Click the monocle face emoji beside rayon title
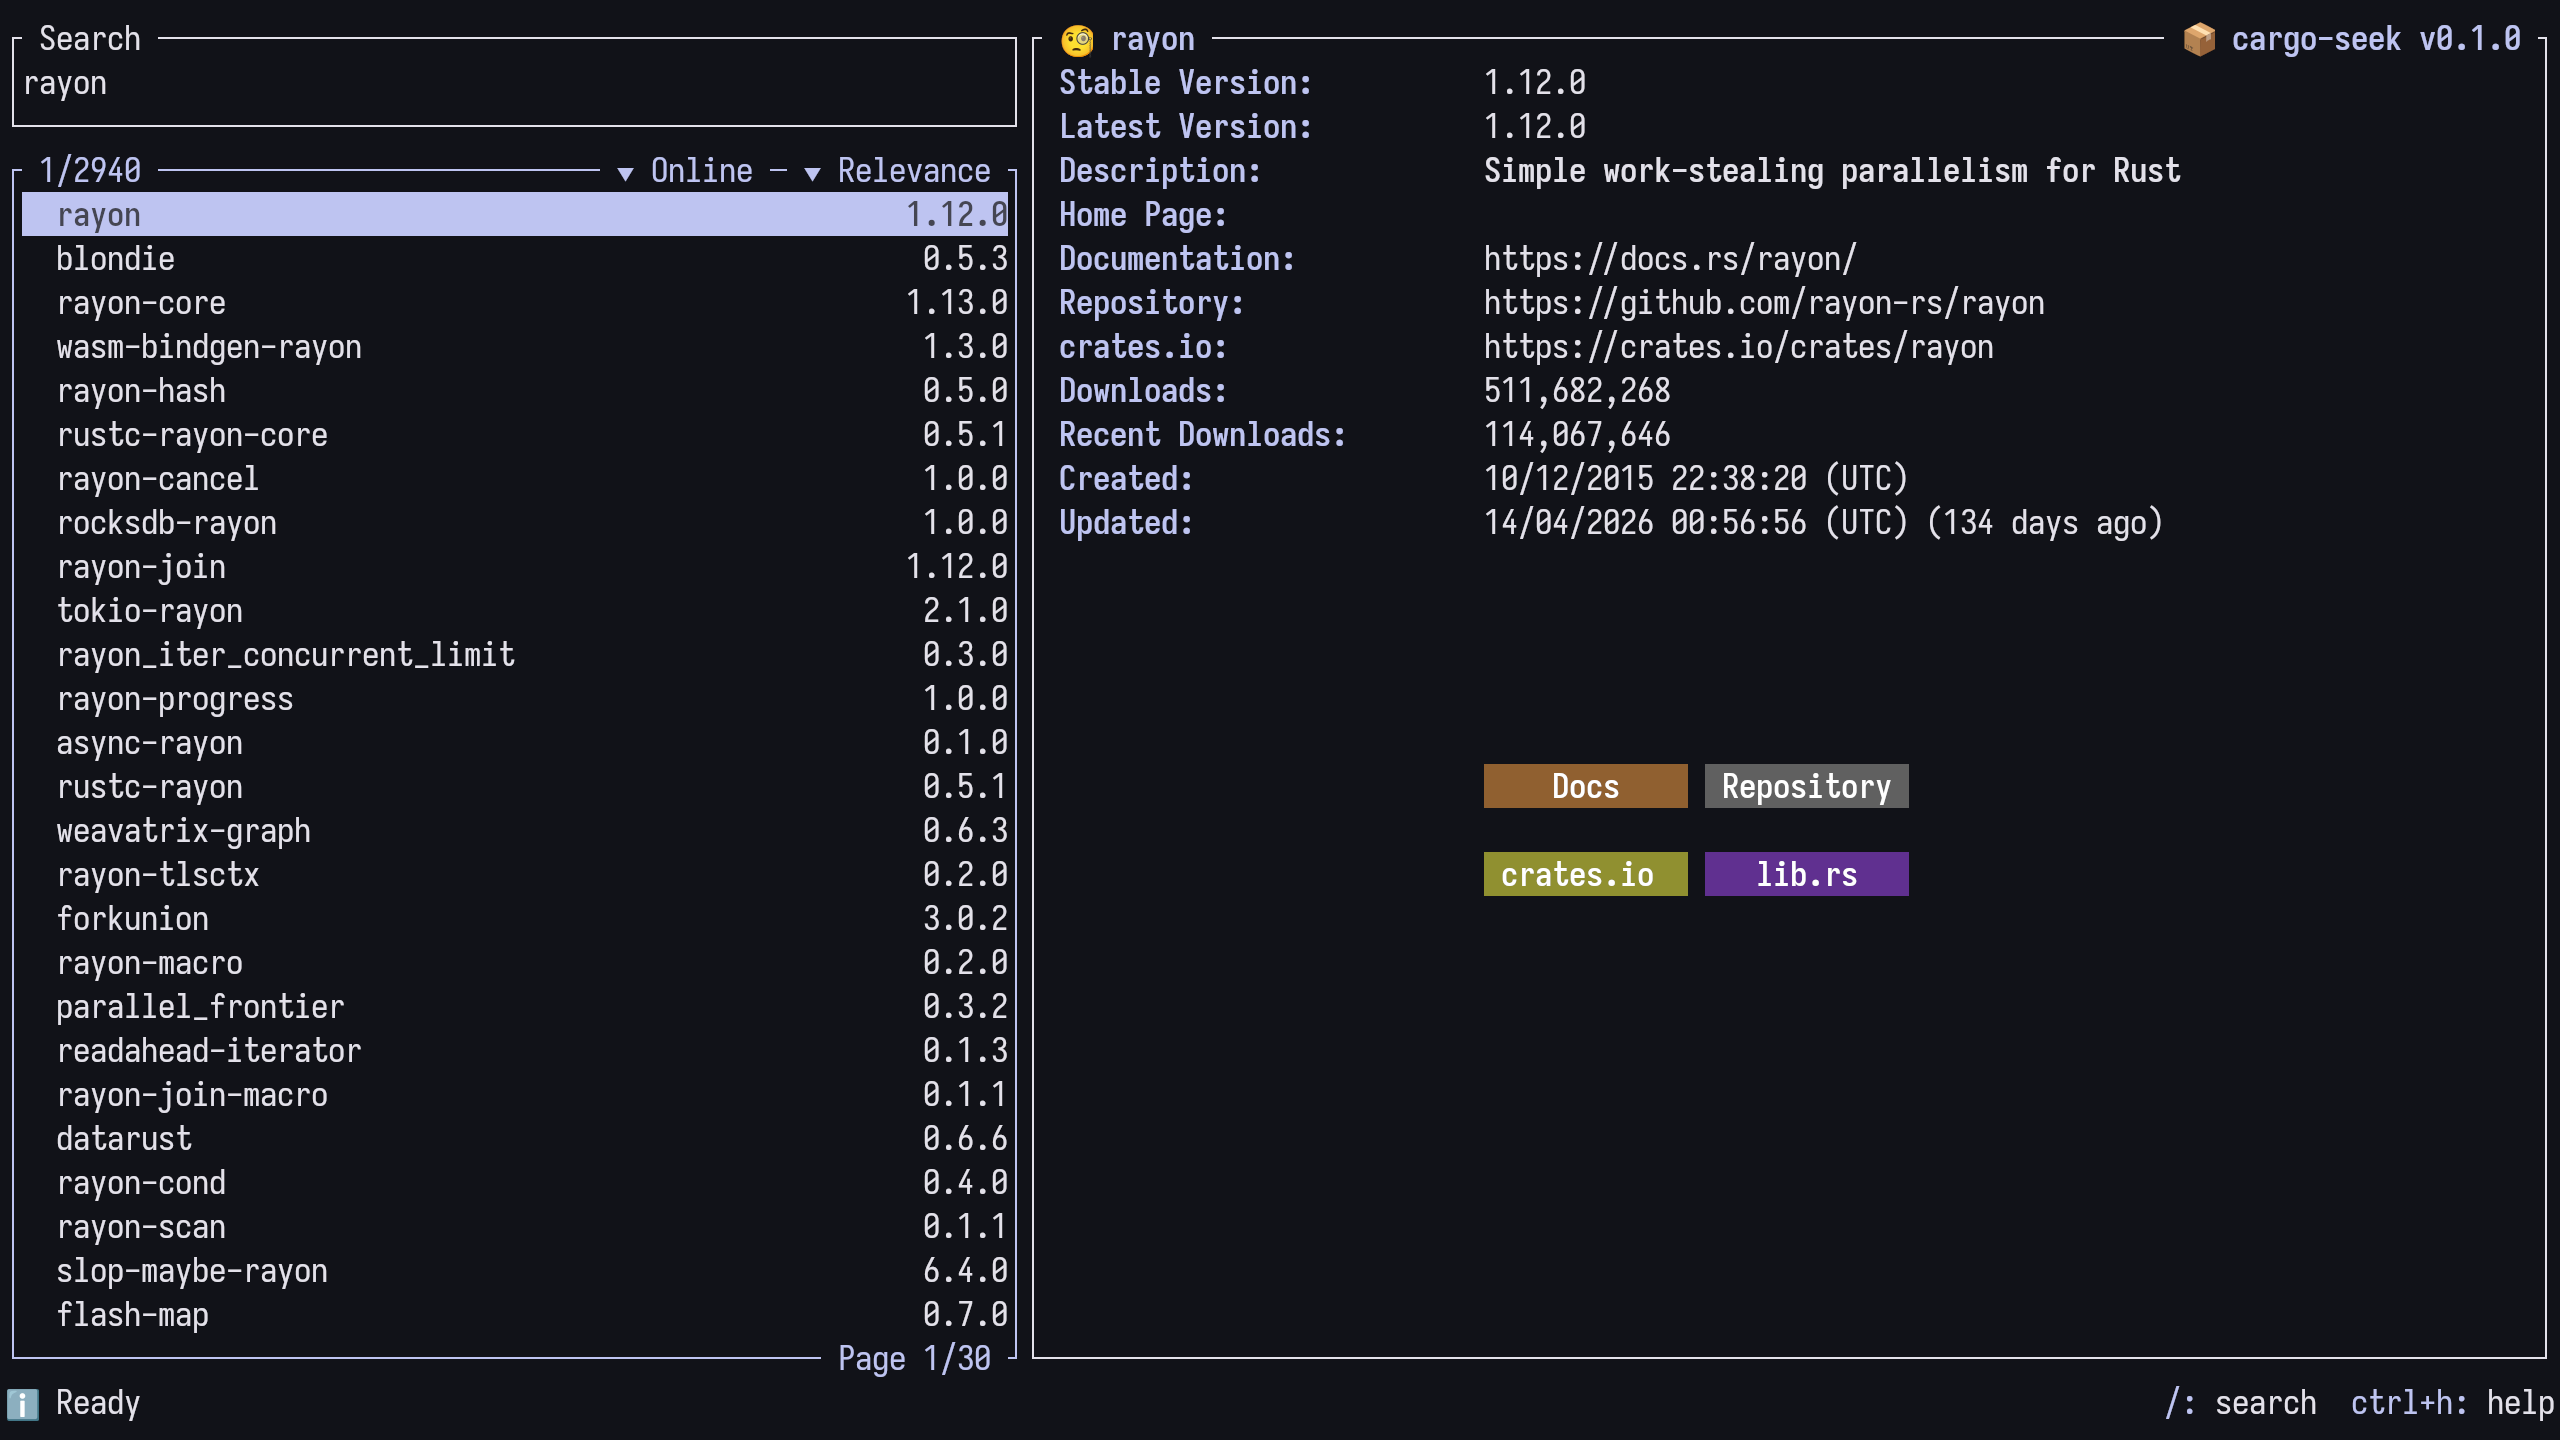 (x=1077, y=40)
